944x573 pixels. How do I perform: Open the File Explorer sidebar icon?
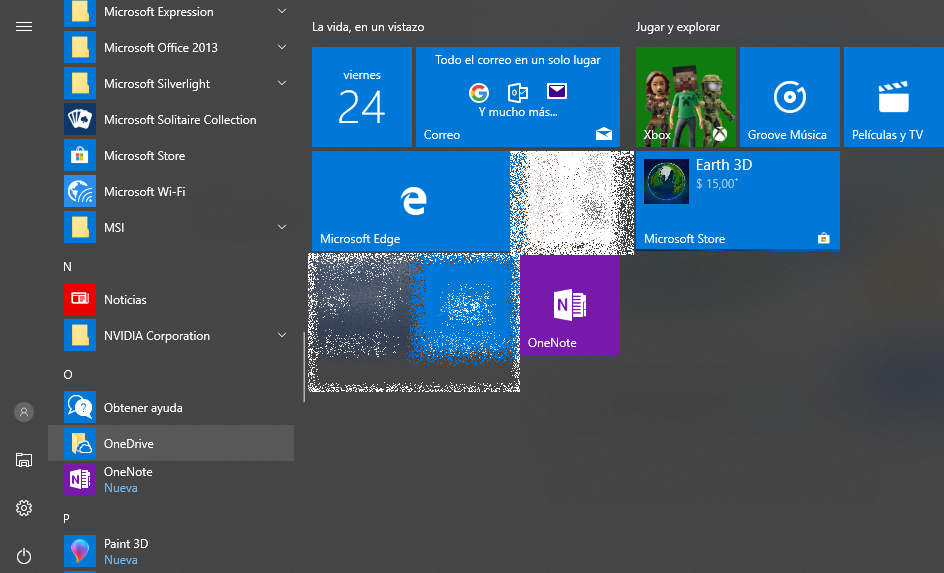pyautogui.click(x=24, y=460)
